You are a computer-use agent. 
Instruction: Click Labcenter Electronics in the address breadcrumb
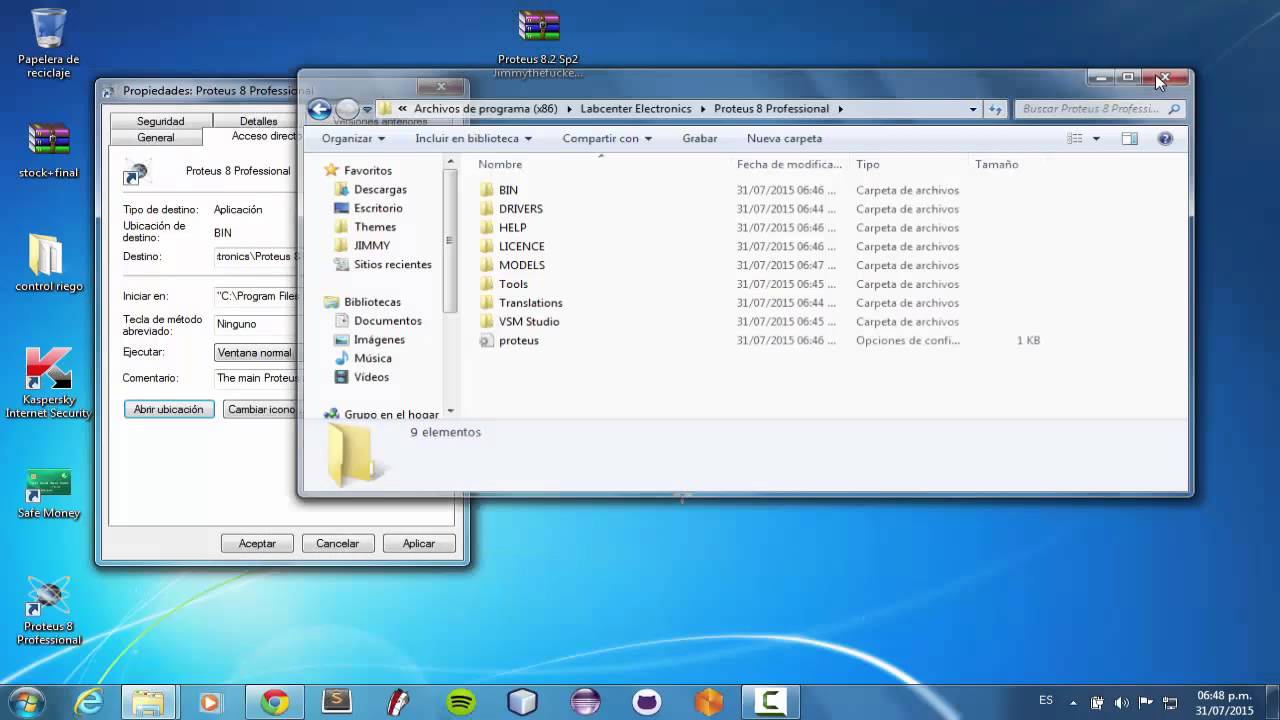636,109
